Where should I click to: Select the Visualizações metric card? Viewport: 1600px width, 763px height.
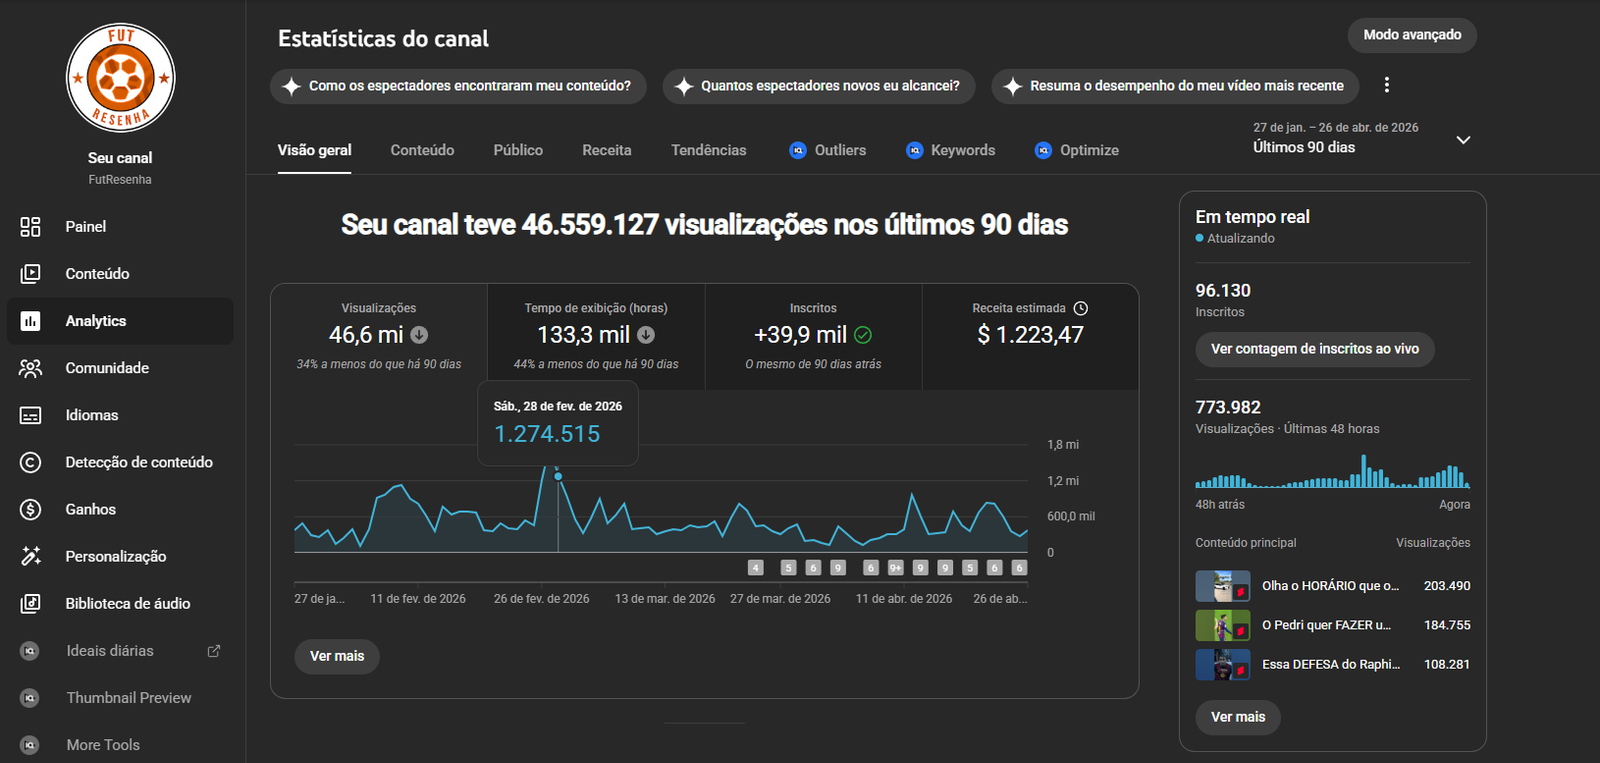379,336
